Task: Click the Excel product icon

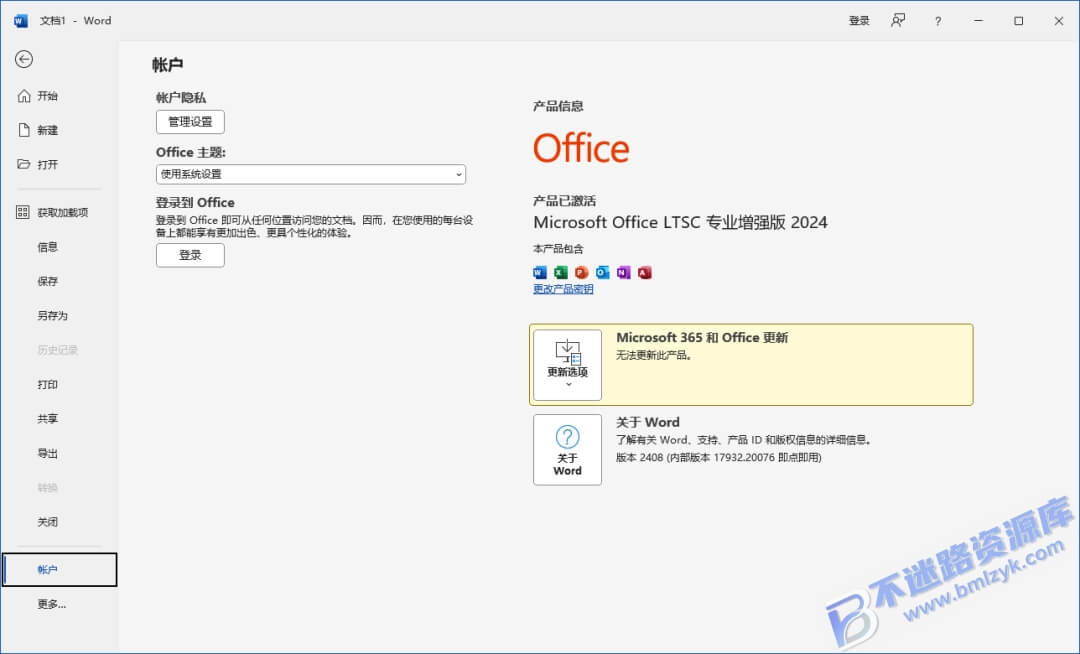Action: click(561, 273)
